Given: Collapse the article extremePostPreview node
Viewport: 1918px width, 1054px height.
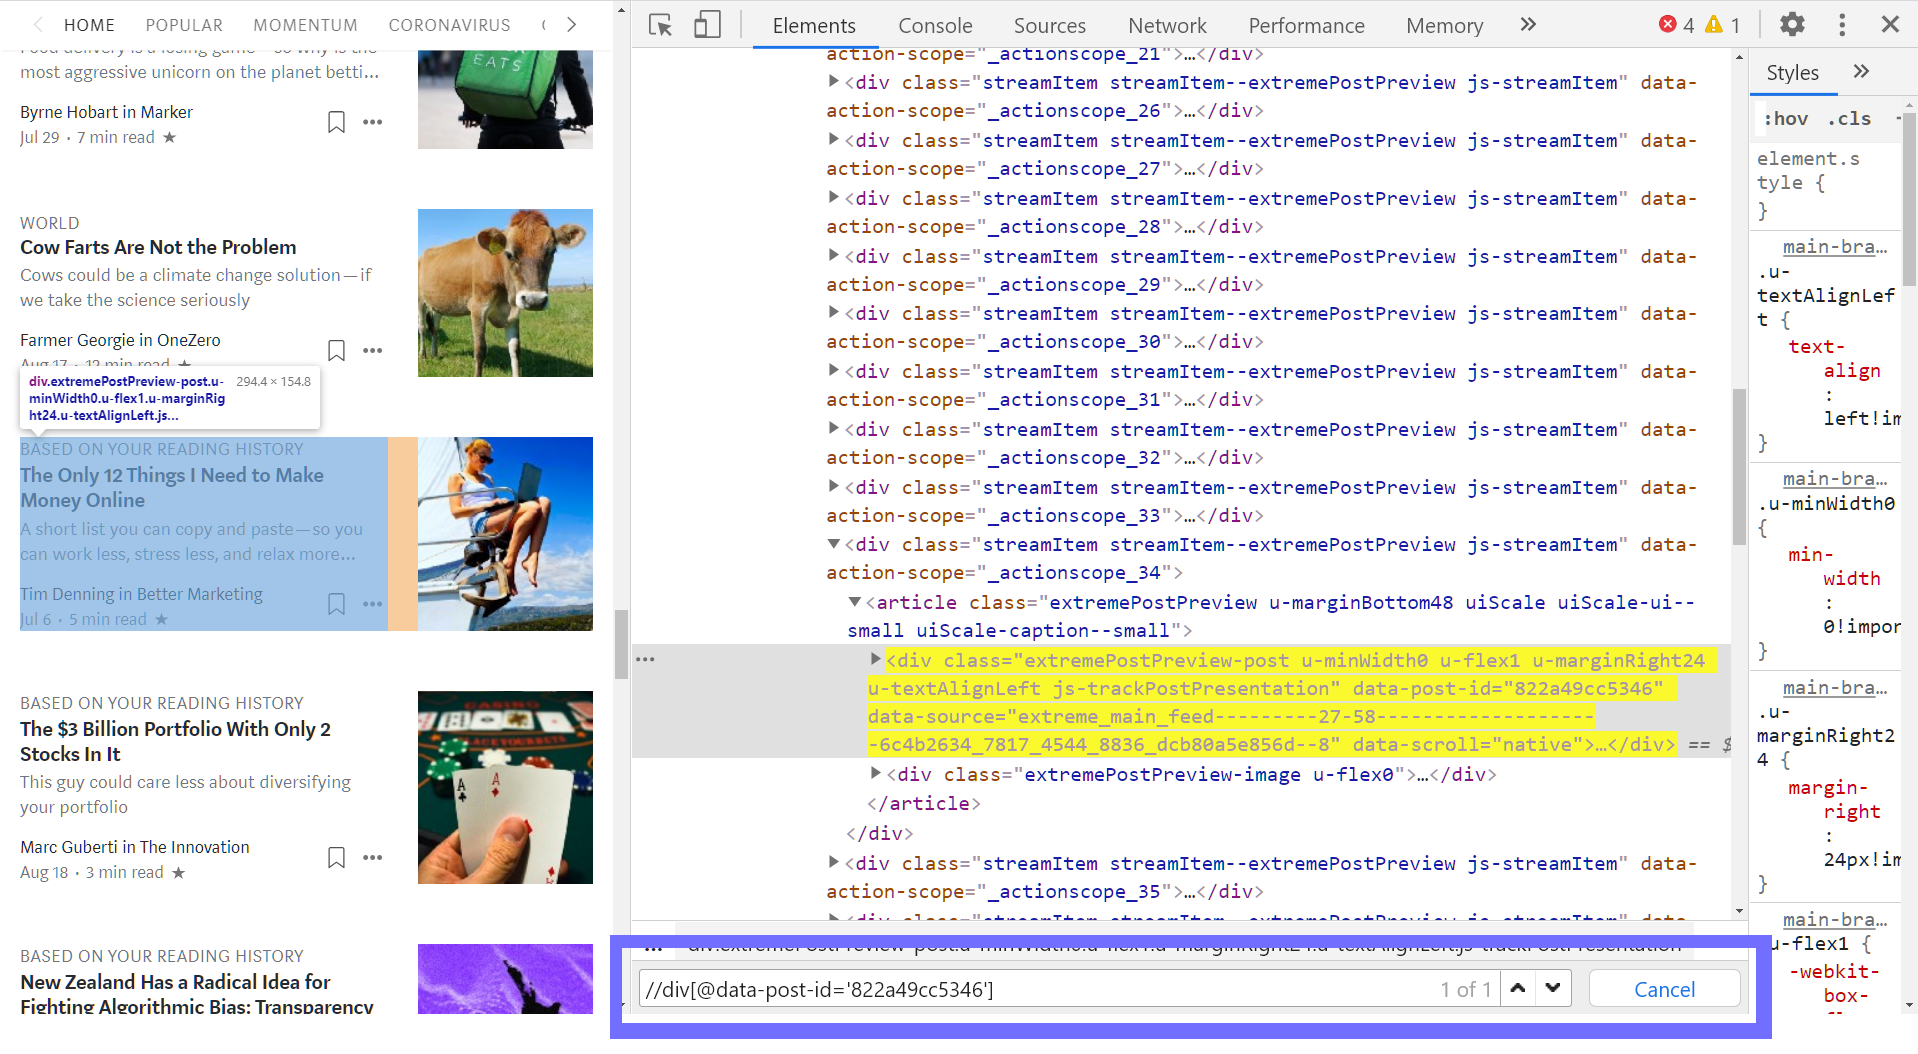Looking at the screenshot, I should tap(854, 602).
